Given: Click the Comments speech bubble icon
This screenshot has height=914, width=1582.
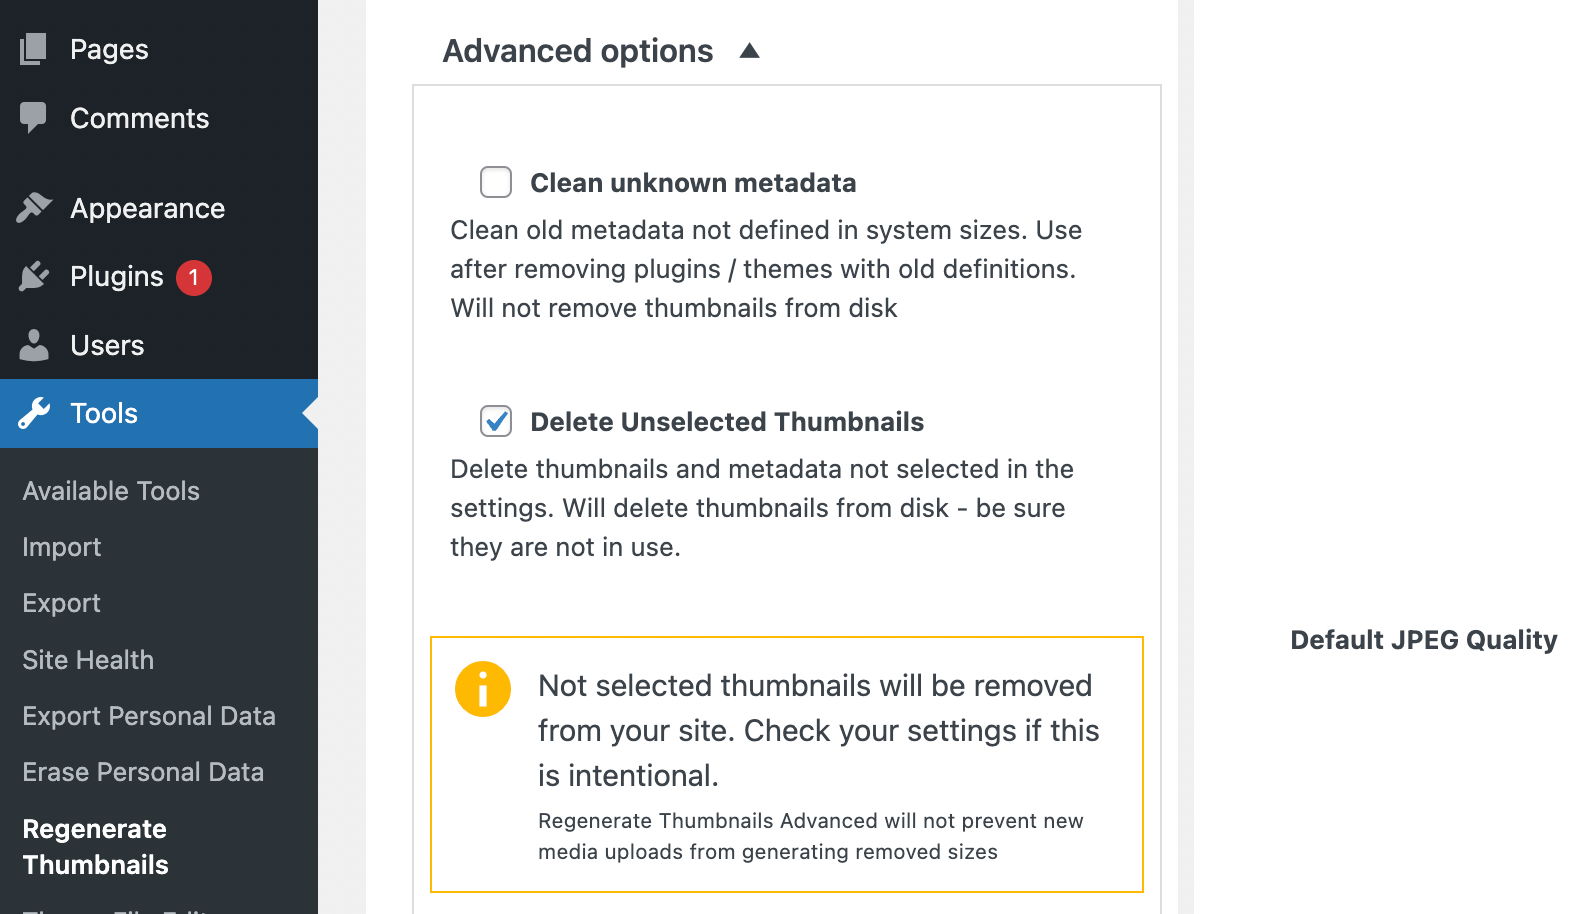Looking at the screenshot, I should (x=33, y=117).
